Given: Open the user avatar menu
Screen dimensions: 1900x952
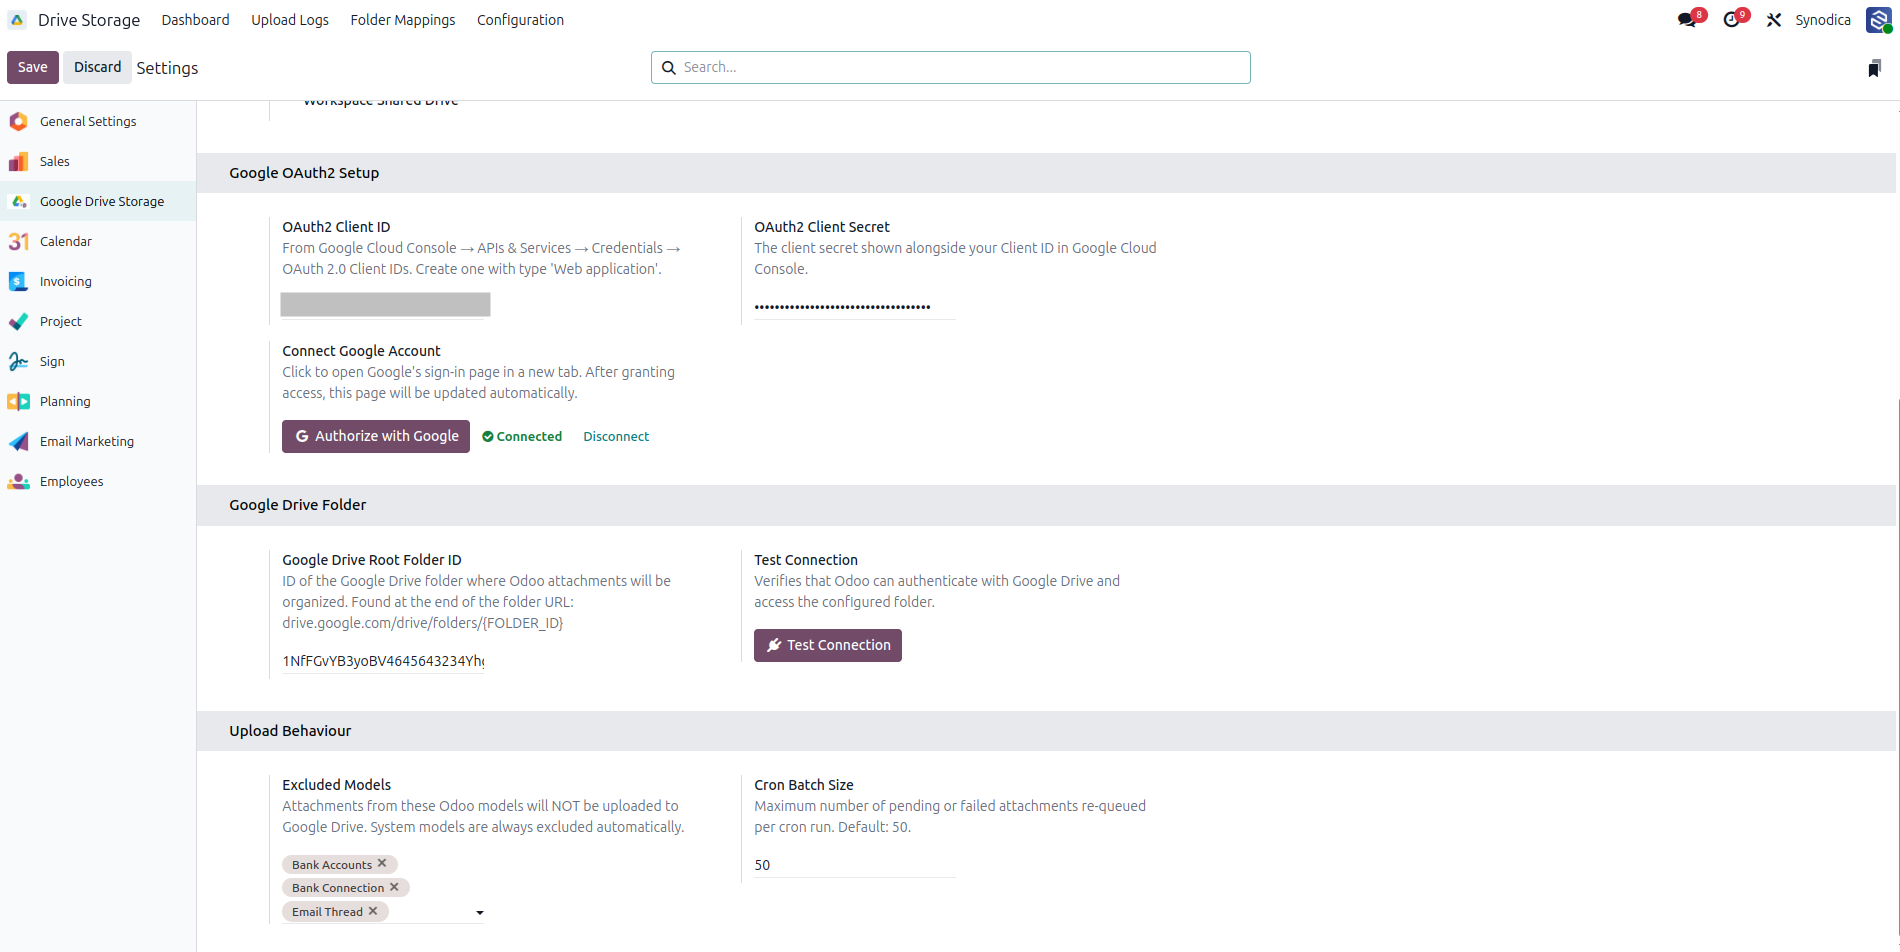Looking at the screenshot, I should pos(1878,20).
